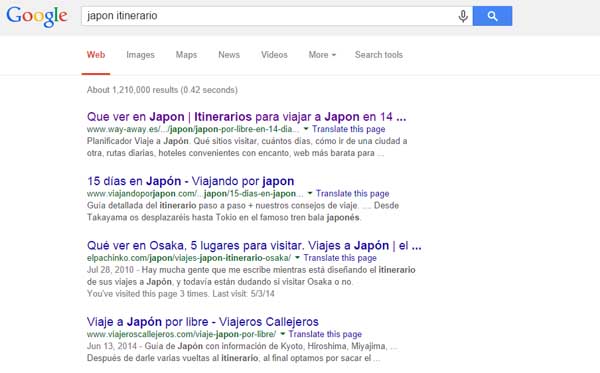Click the www.viajandoporjapon.com green URL text

click(x=195, y=193)
